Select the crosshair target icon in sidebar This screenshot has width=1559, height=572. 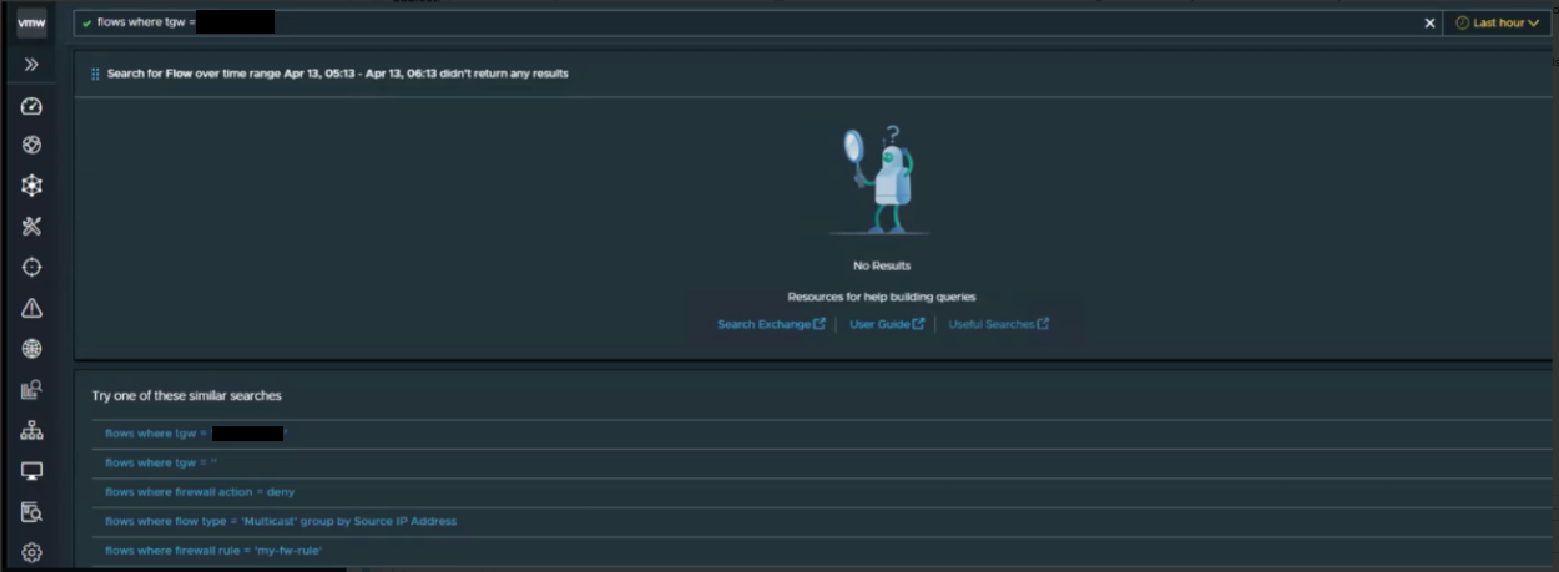click(x=32, y=267)
